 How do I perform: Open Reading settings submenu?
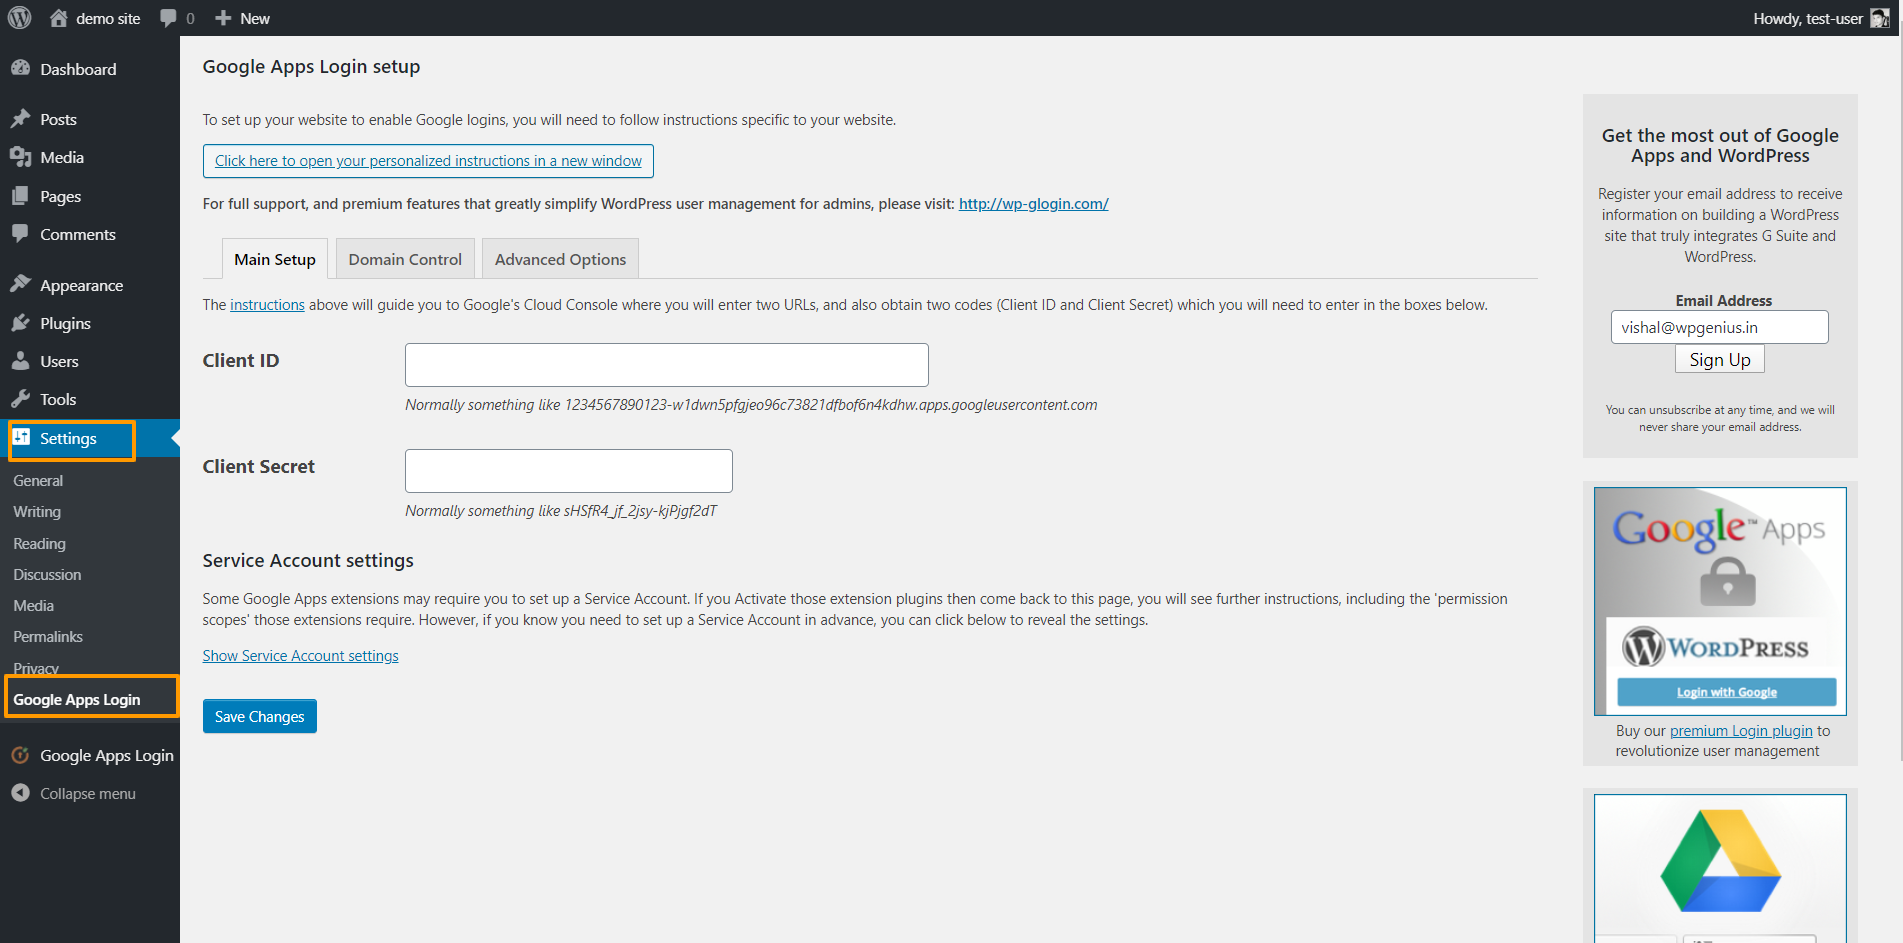point(39,543)
